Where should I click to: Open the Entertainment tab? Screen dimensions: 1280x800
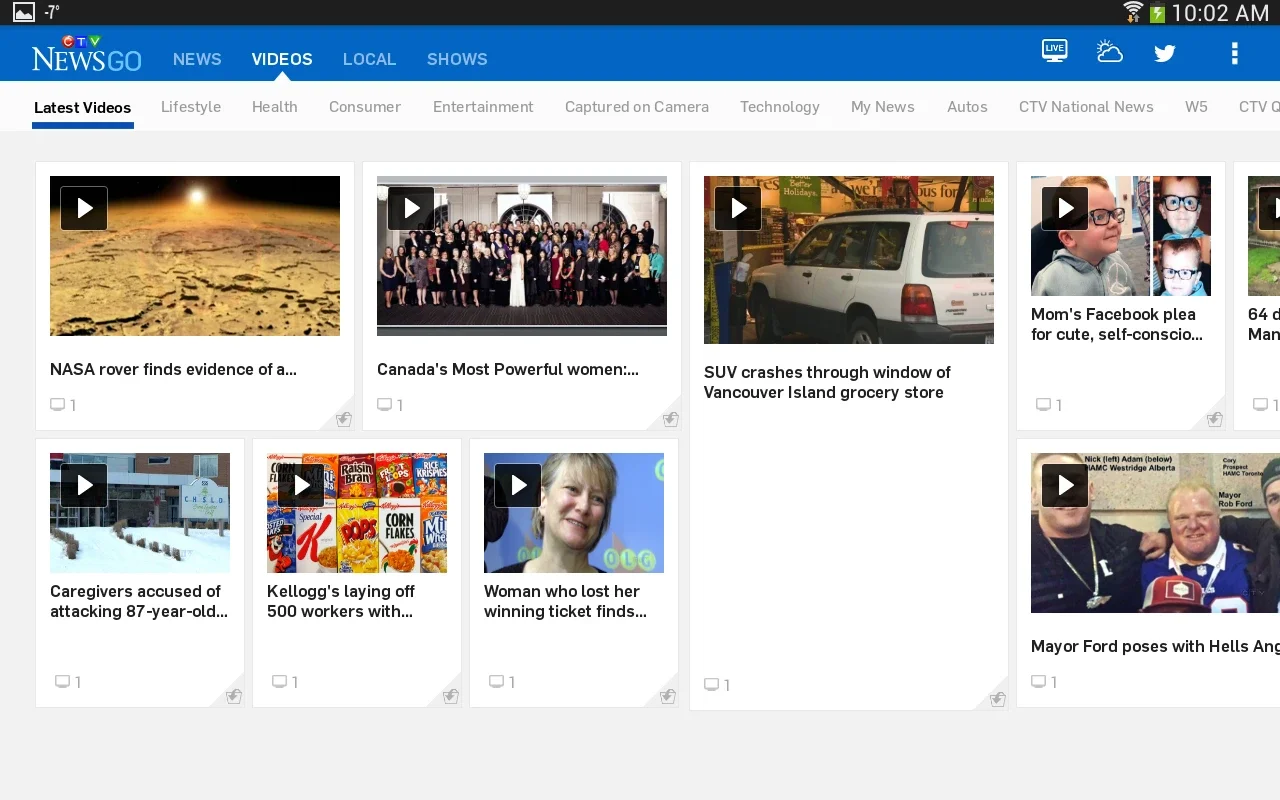pos(483,107)
